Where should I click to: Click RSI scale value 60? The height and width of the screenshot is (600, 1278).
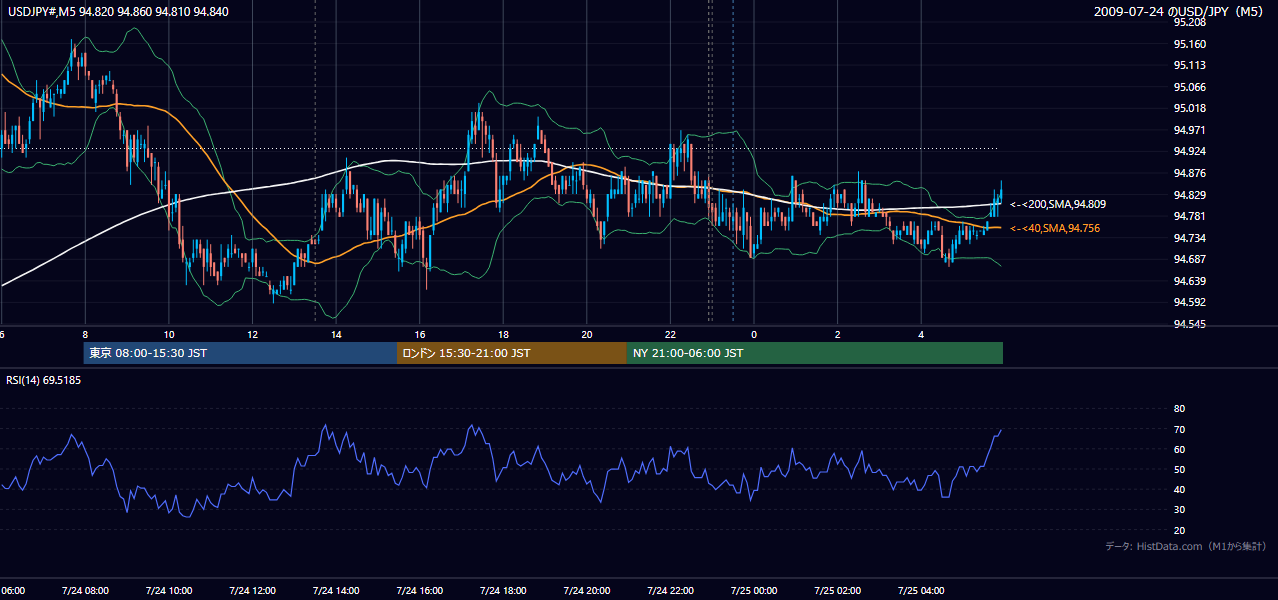pyautogui.click(x=1179, y=449)
